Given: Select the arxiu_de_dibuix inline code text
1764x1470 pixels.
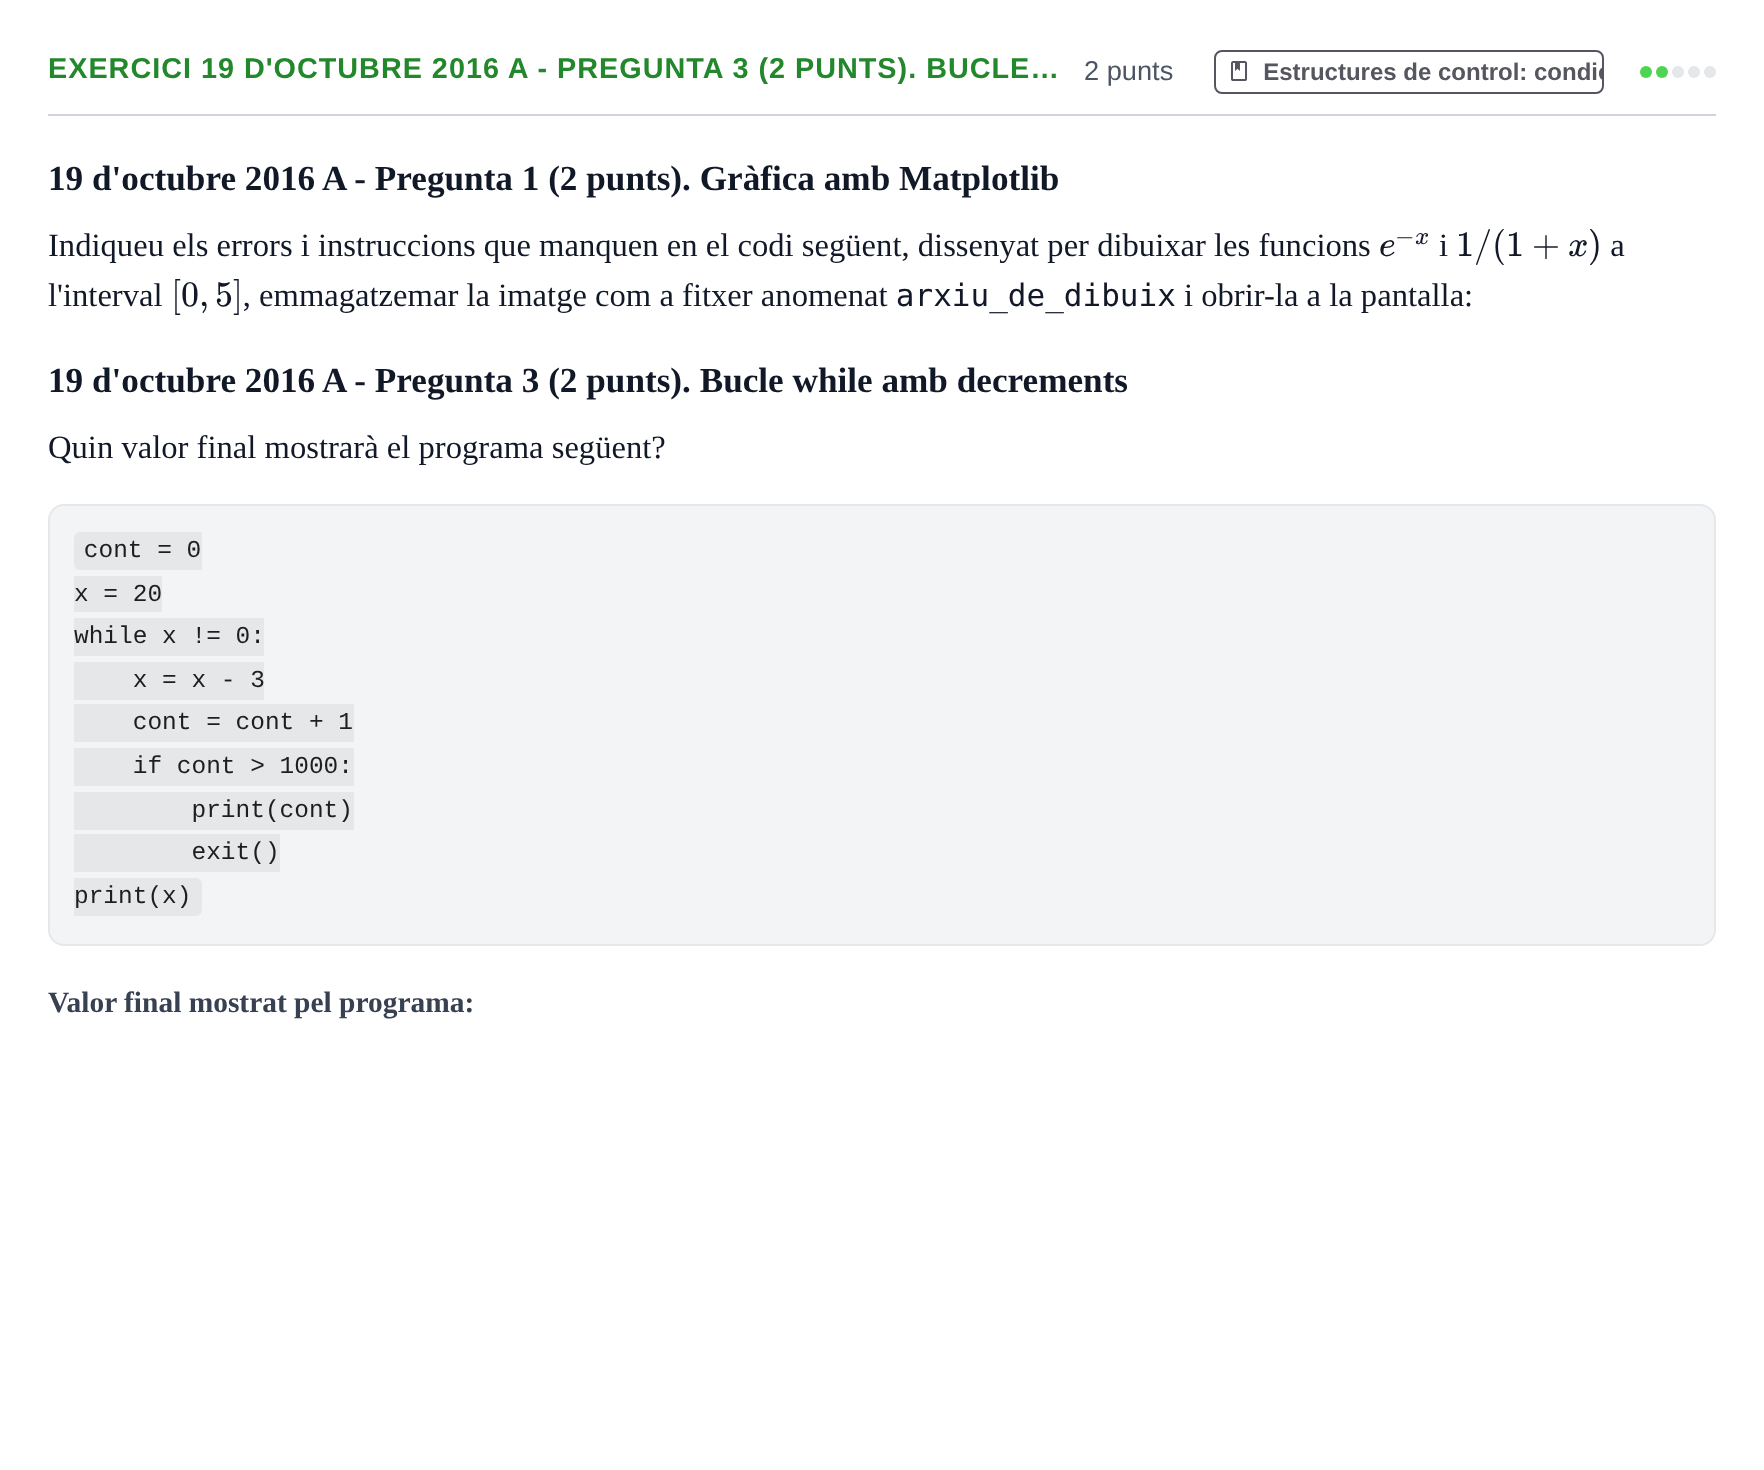Looking at the screenshot, I should (x=1036, y=296).
